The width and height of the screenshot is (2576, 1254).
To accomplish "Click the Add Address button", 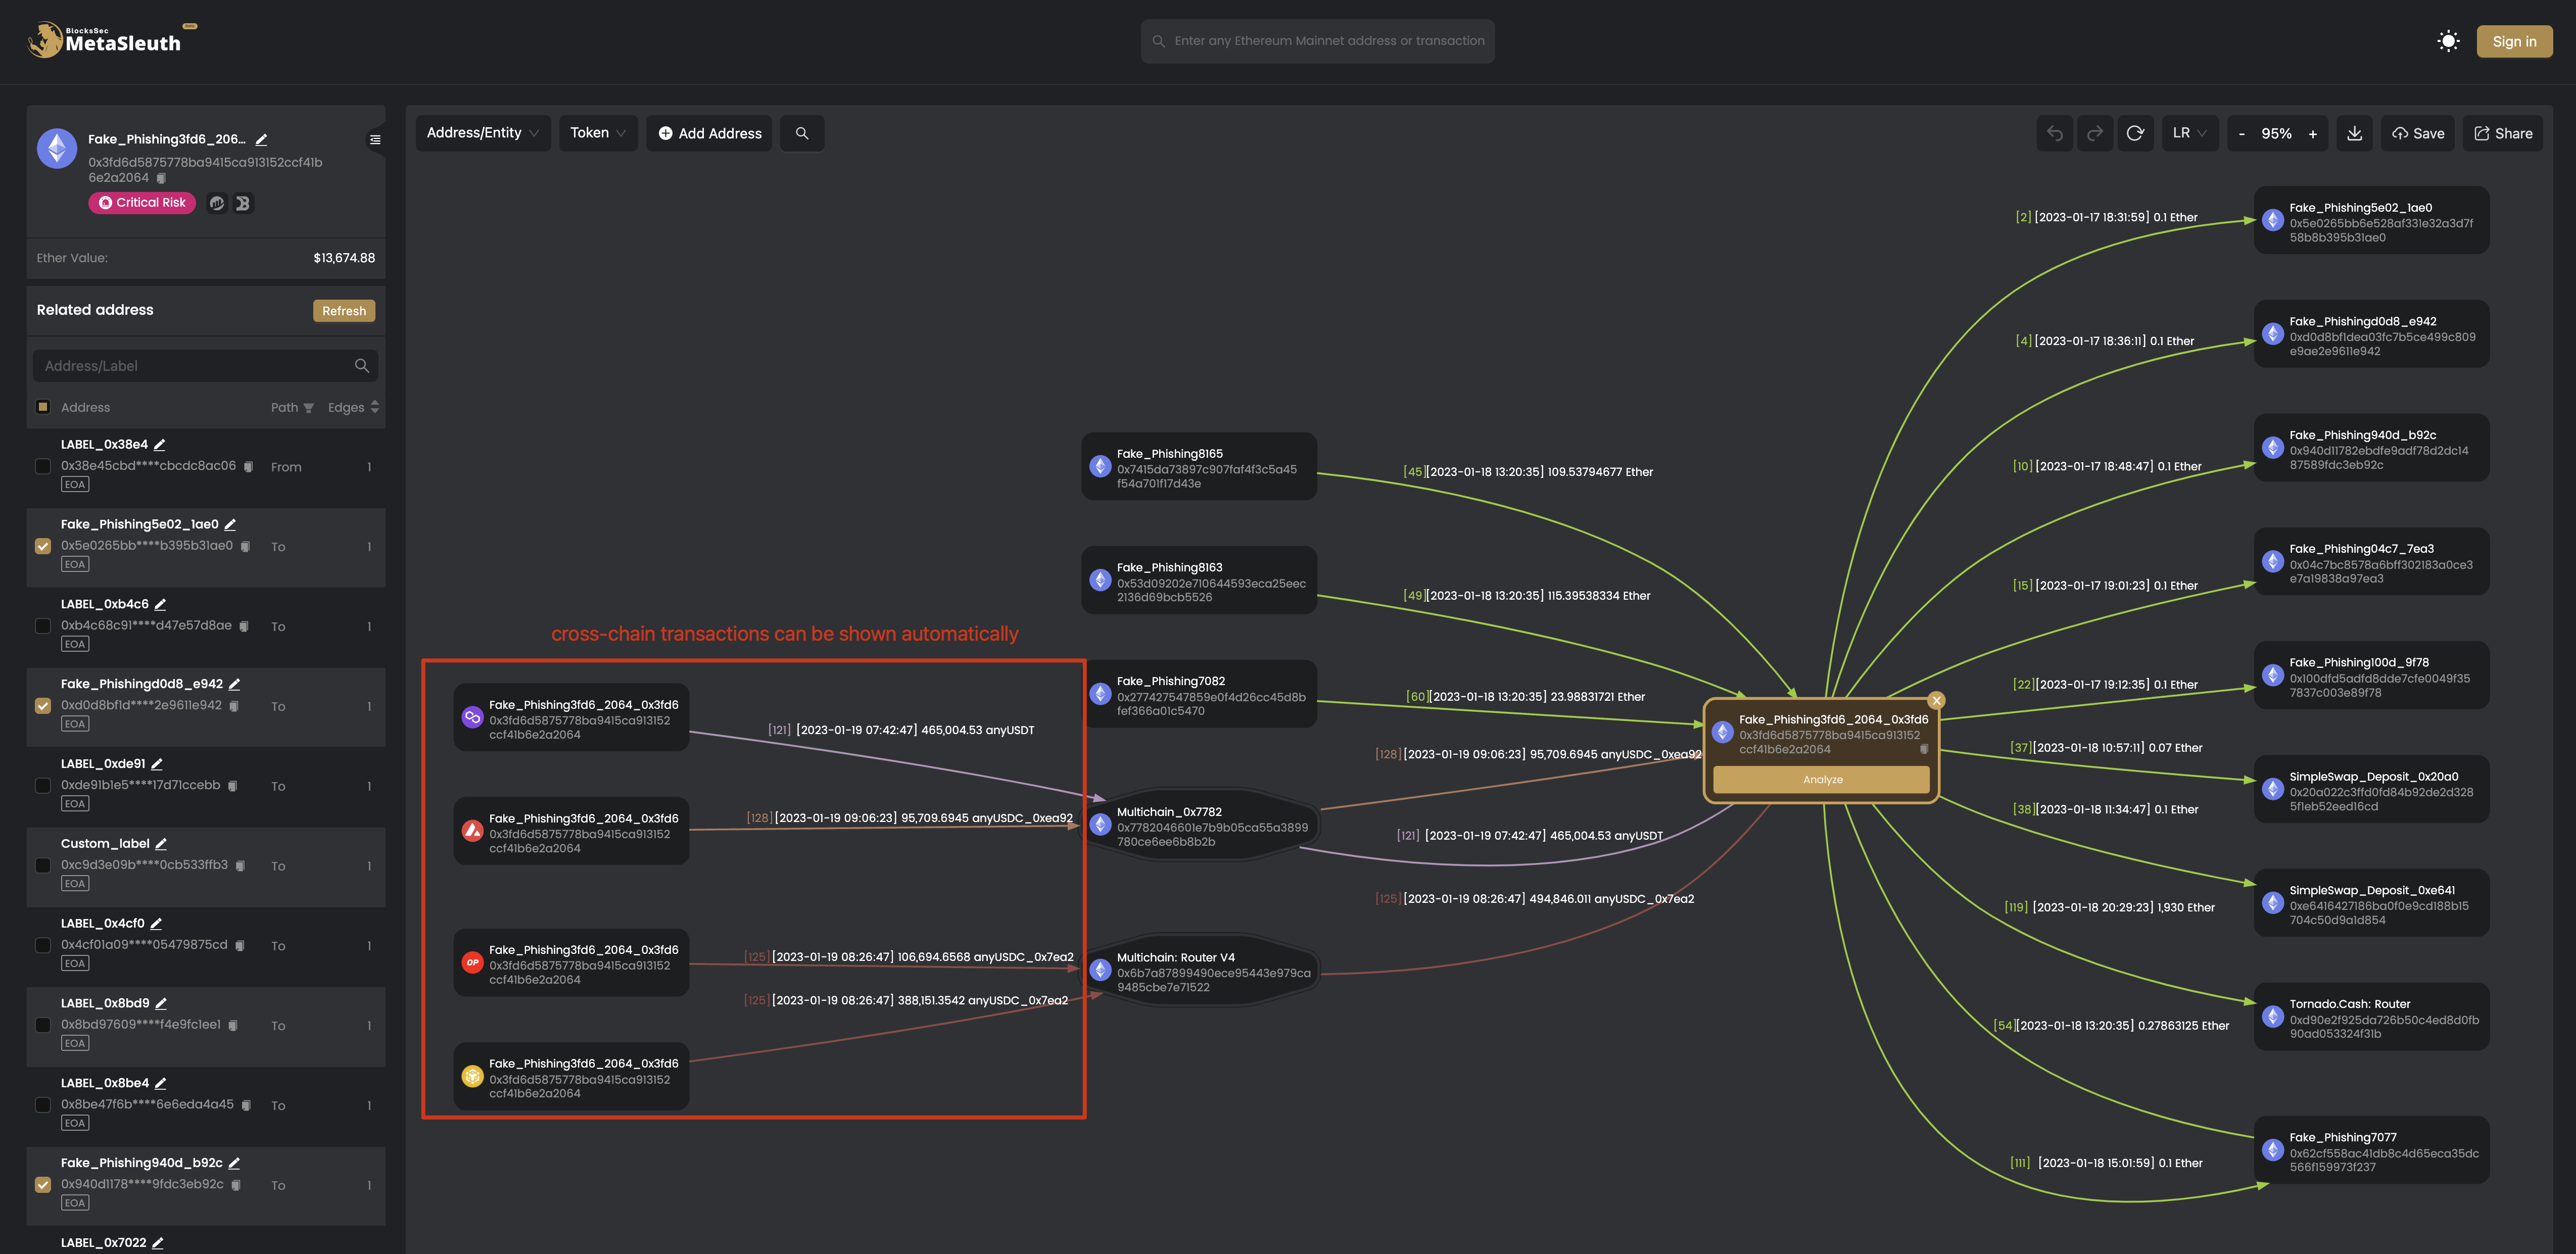I will click(709, 134).
